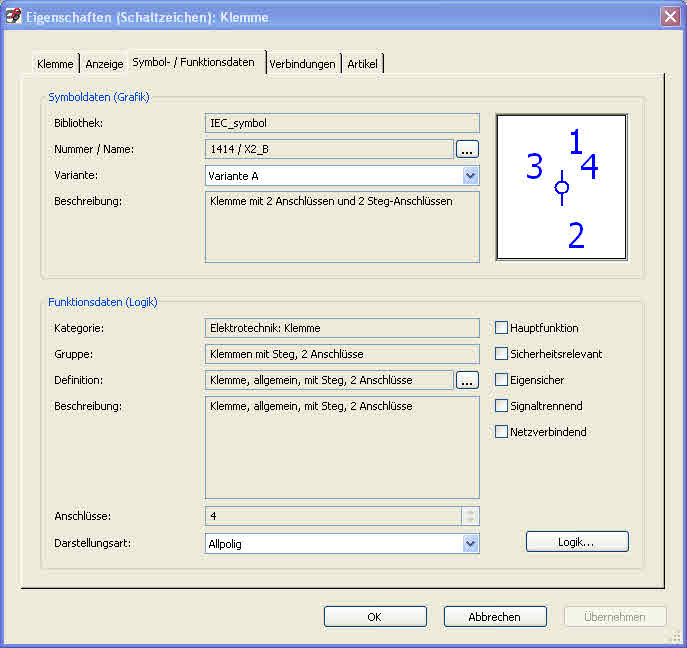Click the Gruppe field
Screen dimensions: 687x648
tap(342, 354)
